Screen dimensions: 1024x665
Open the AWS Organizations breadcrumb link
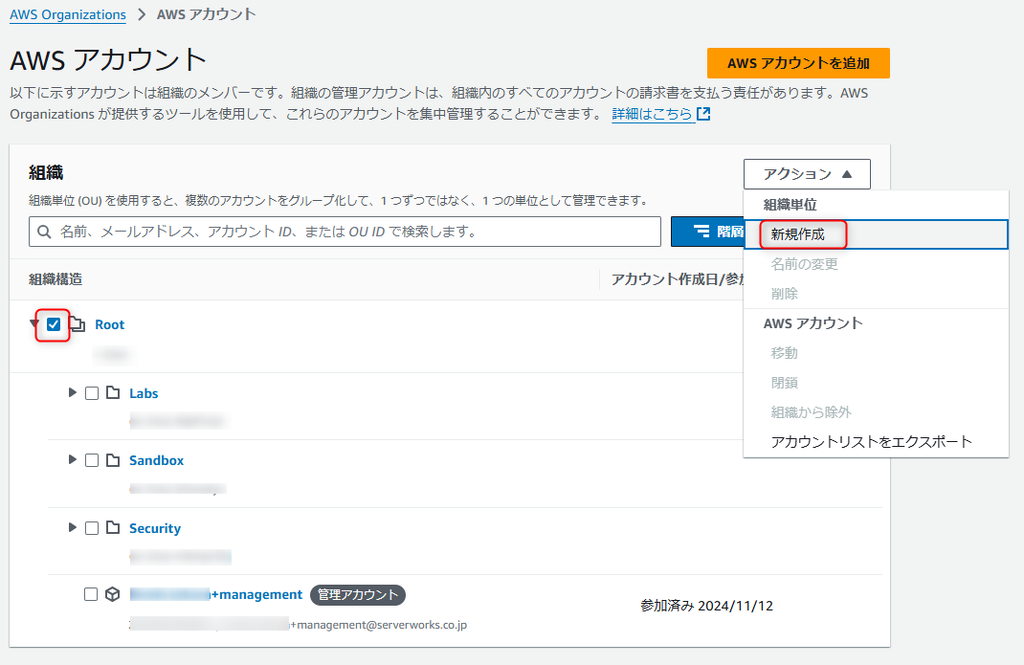(x=68, y=14)
